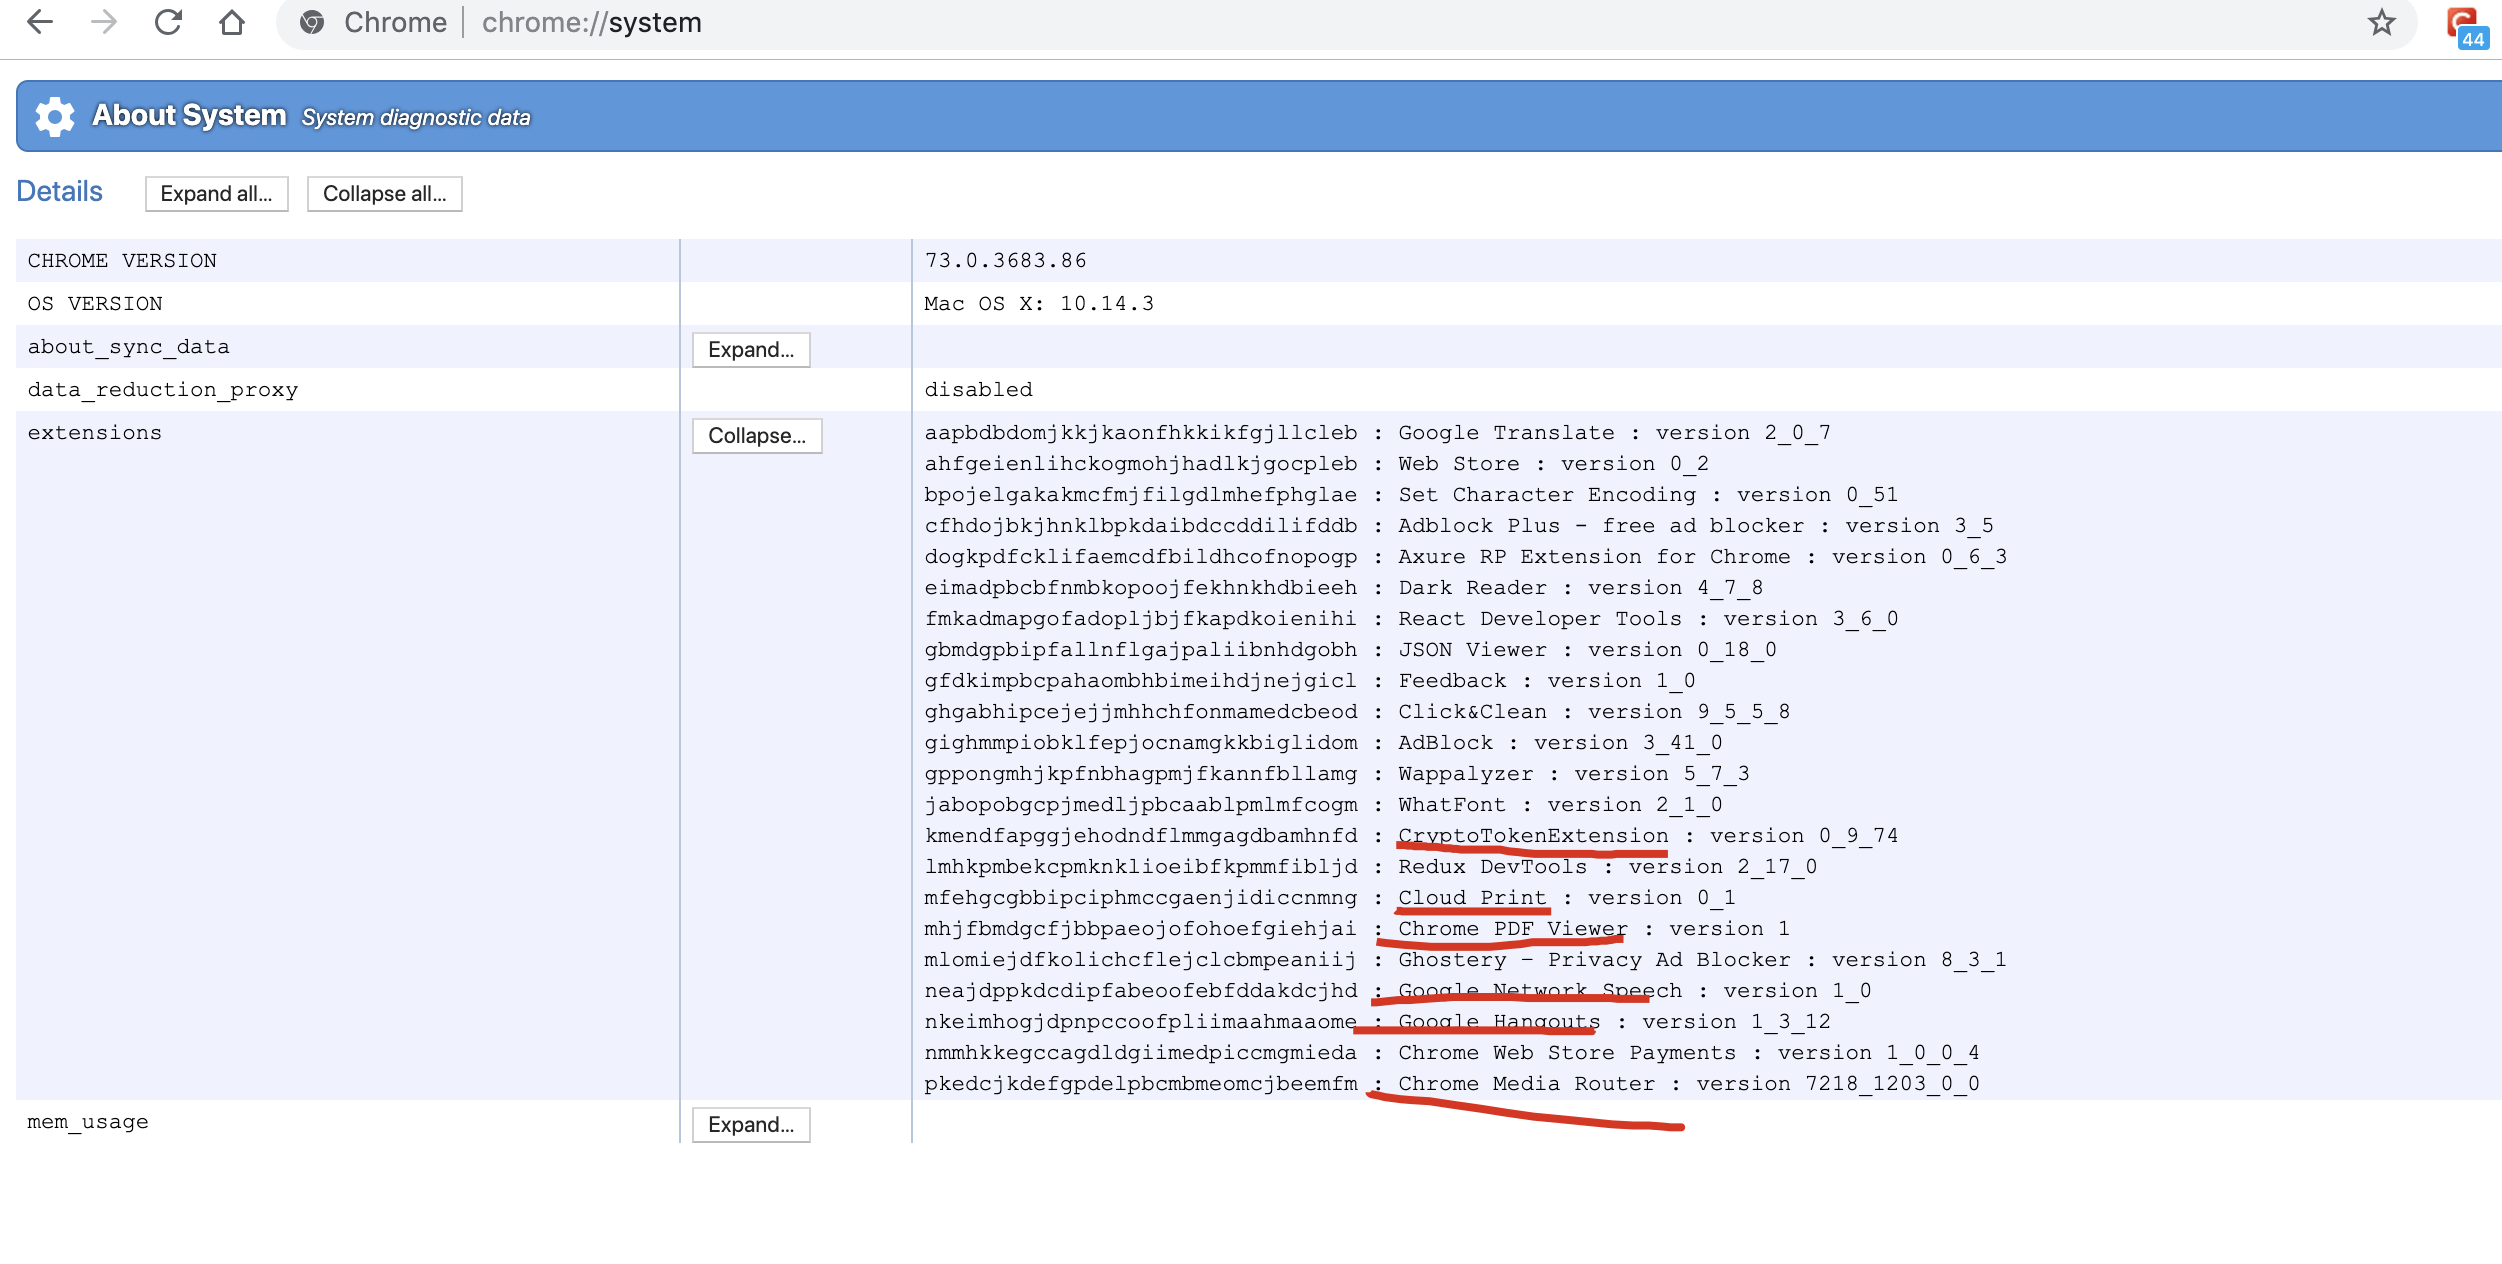Screen dimensions: 2502x1264
Task: Click the about_sync_data label
Action: pyautogui.click(x=129, y=347)
